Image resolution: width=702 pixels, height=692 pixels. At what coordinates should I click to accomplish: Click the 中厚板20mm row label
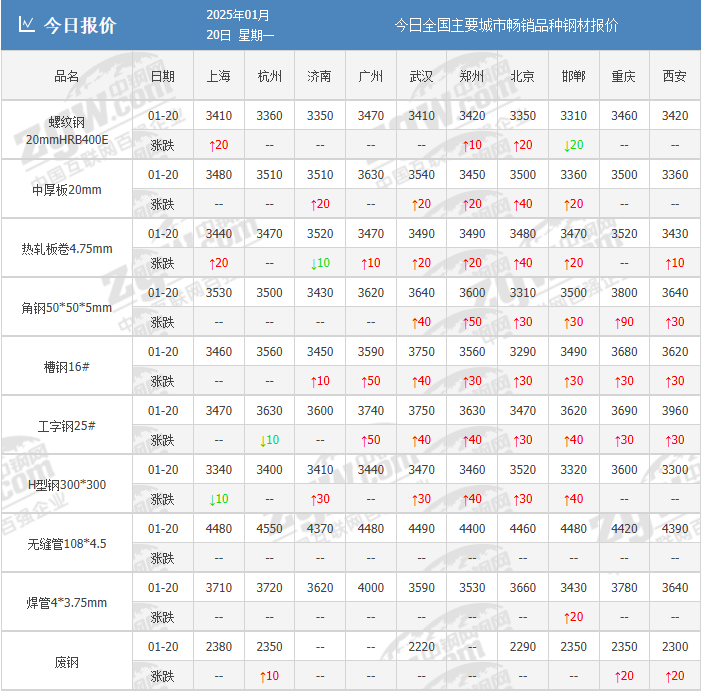(67, 190)
